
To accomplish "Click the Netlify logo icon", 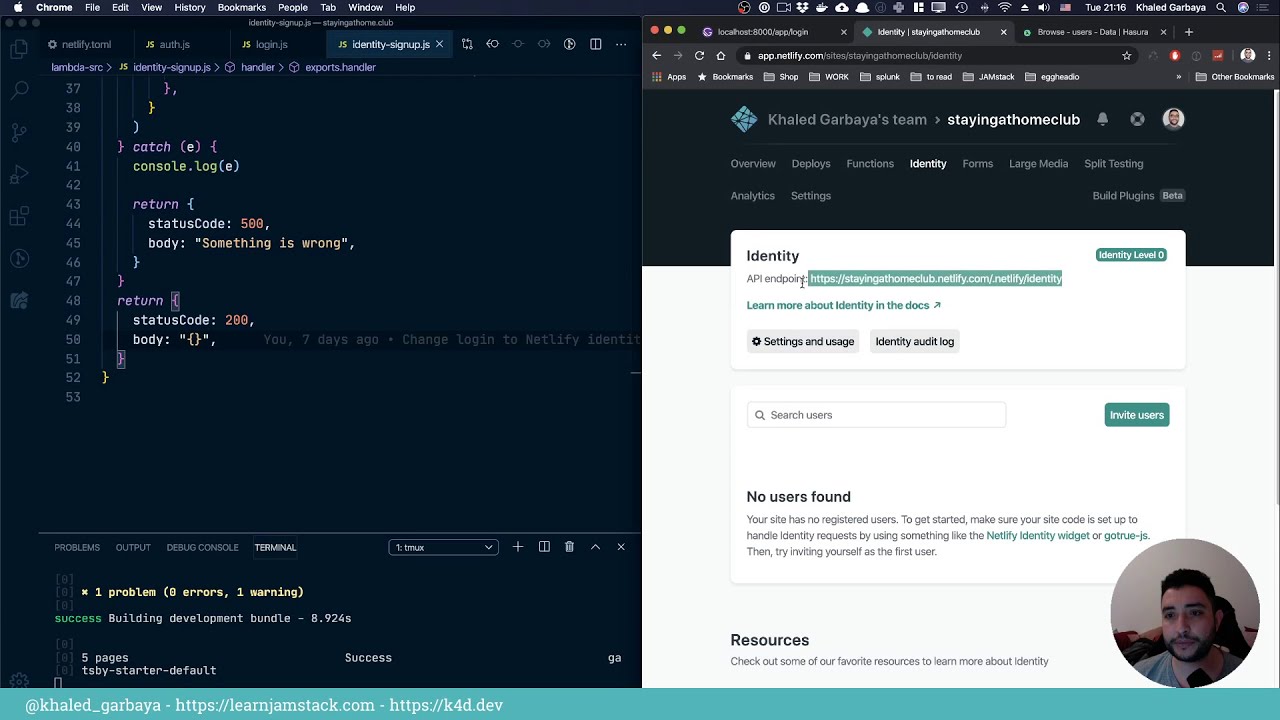I will (x=744, y=119).
